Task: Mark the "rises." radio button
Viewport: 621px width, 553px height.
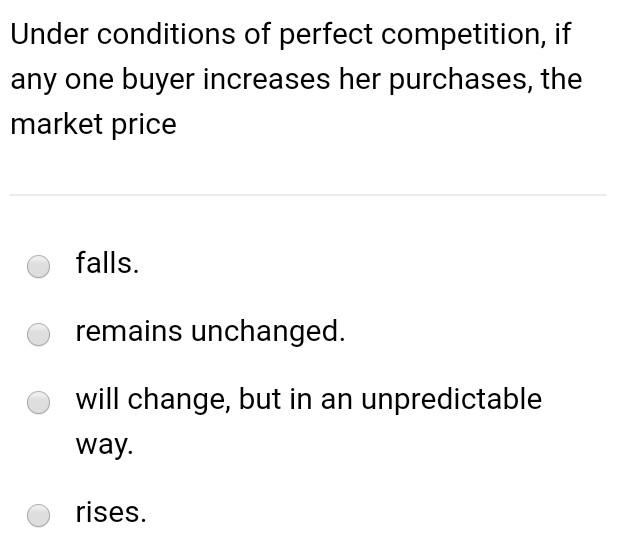Action: point(38,515)
